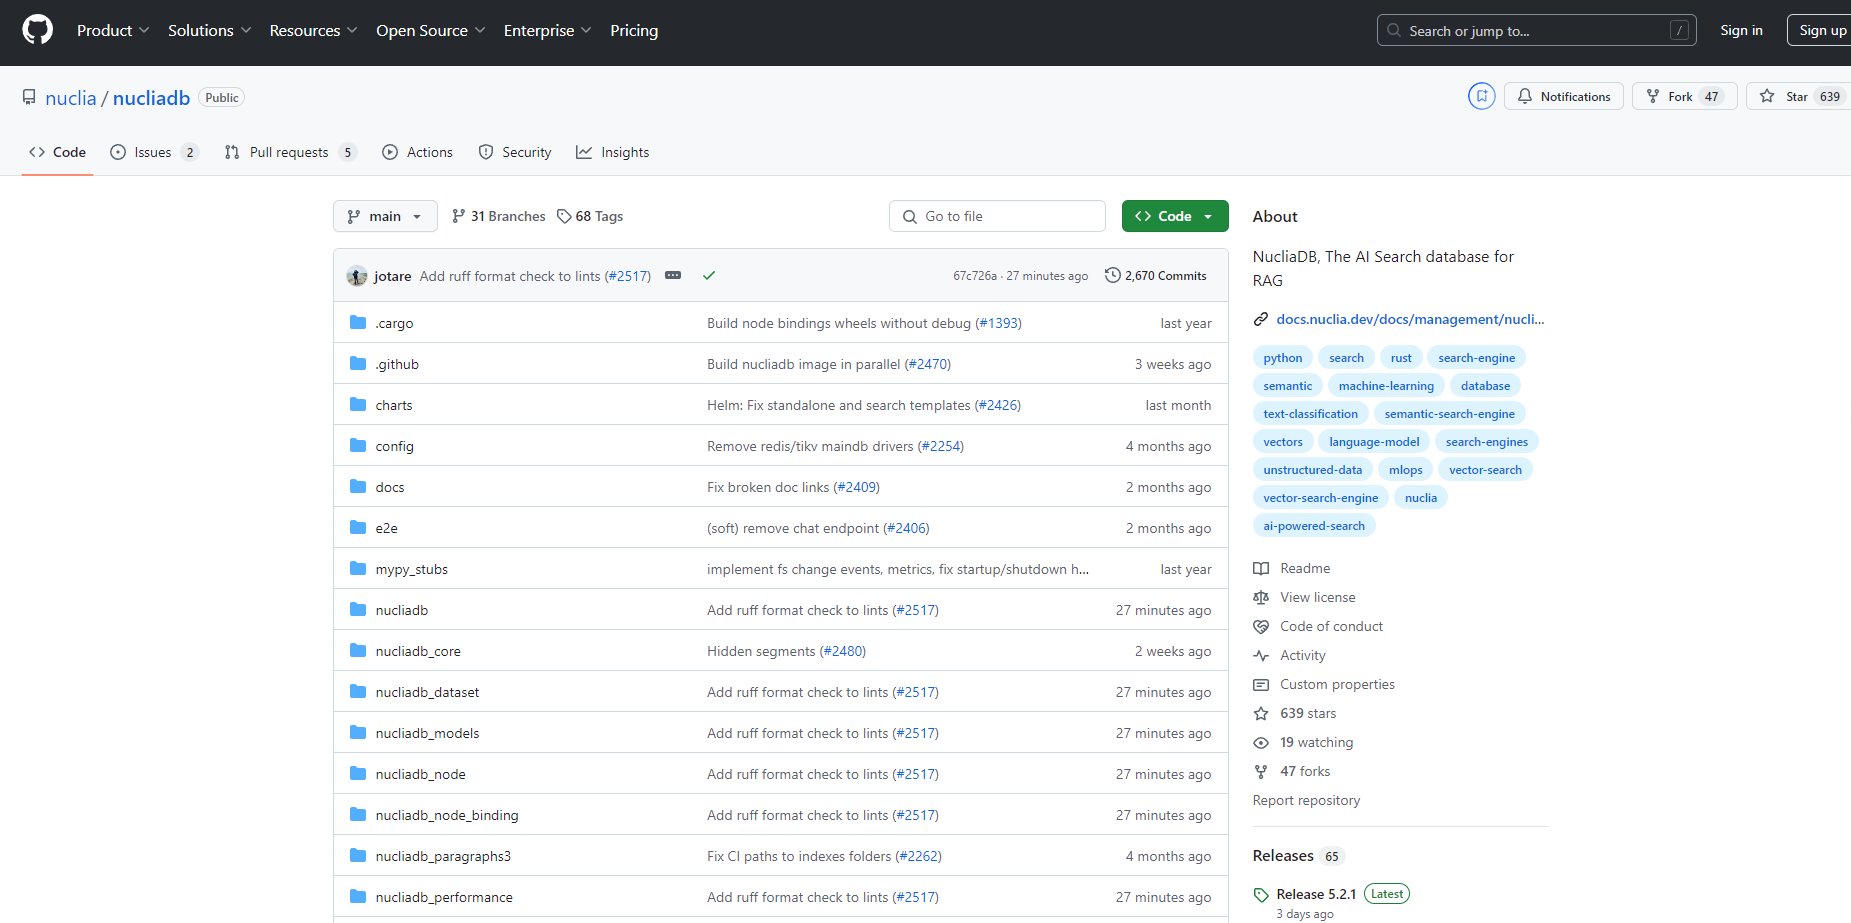
Task: Open the Resources dropdown menu
Action: click(313, 30)
